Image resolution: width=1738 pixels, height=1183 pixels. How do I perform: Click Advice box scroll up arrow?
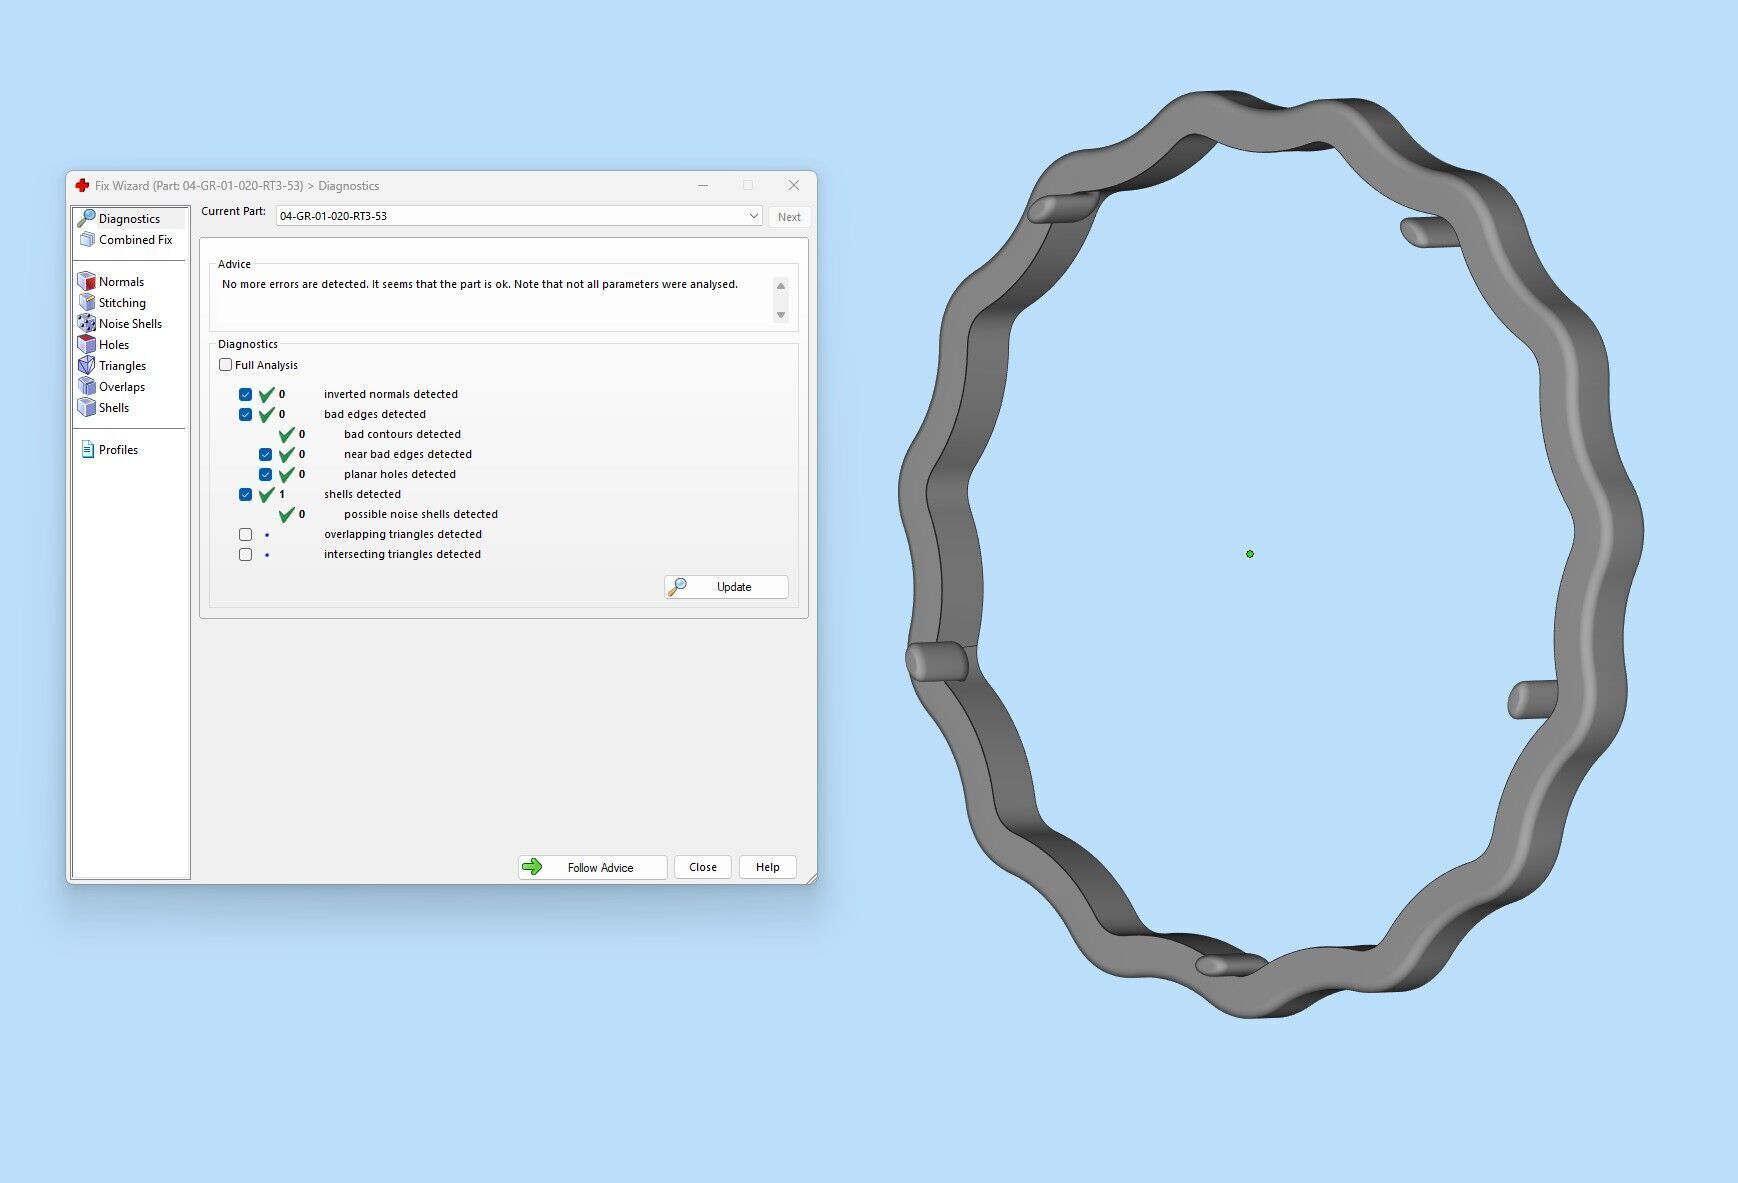tap(781, 286)
